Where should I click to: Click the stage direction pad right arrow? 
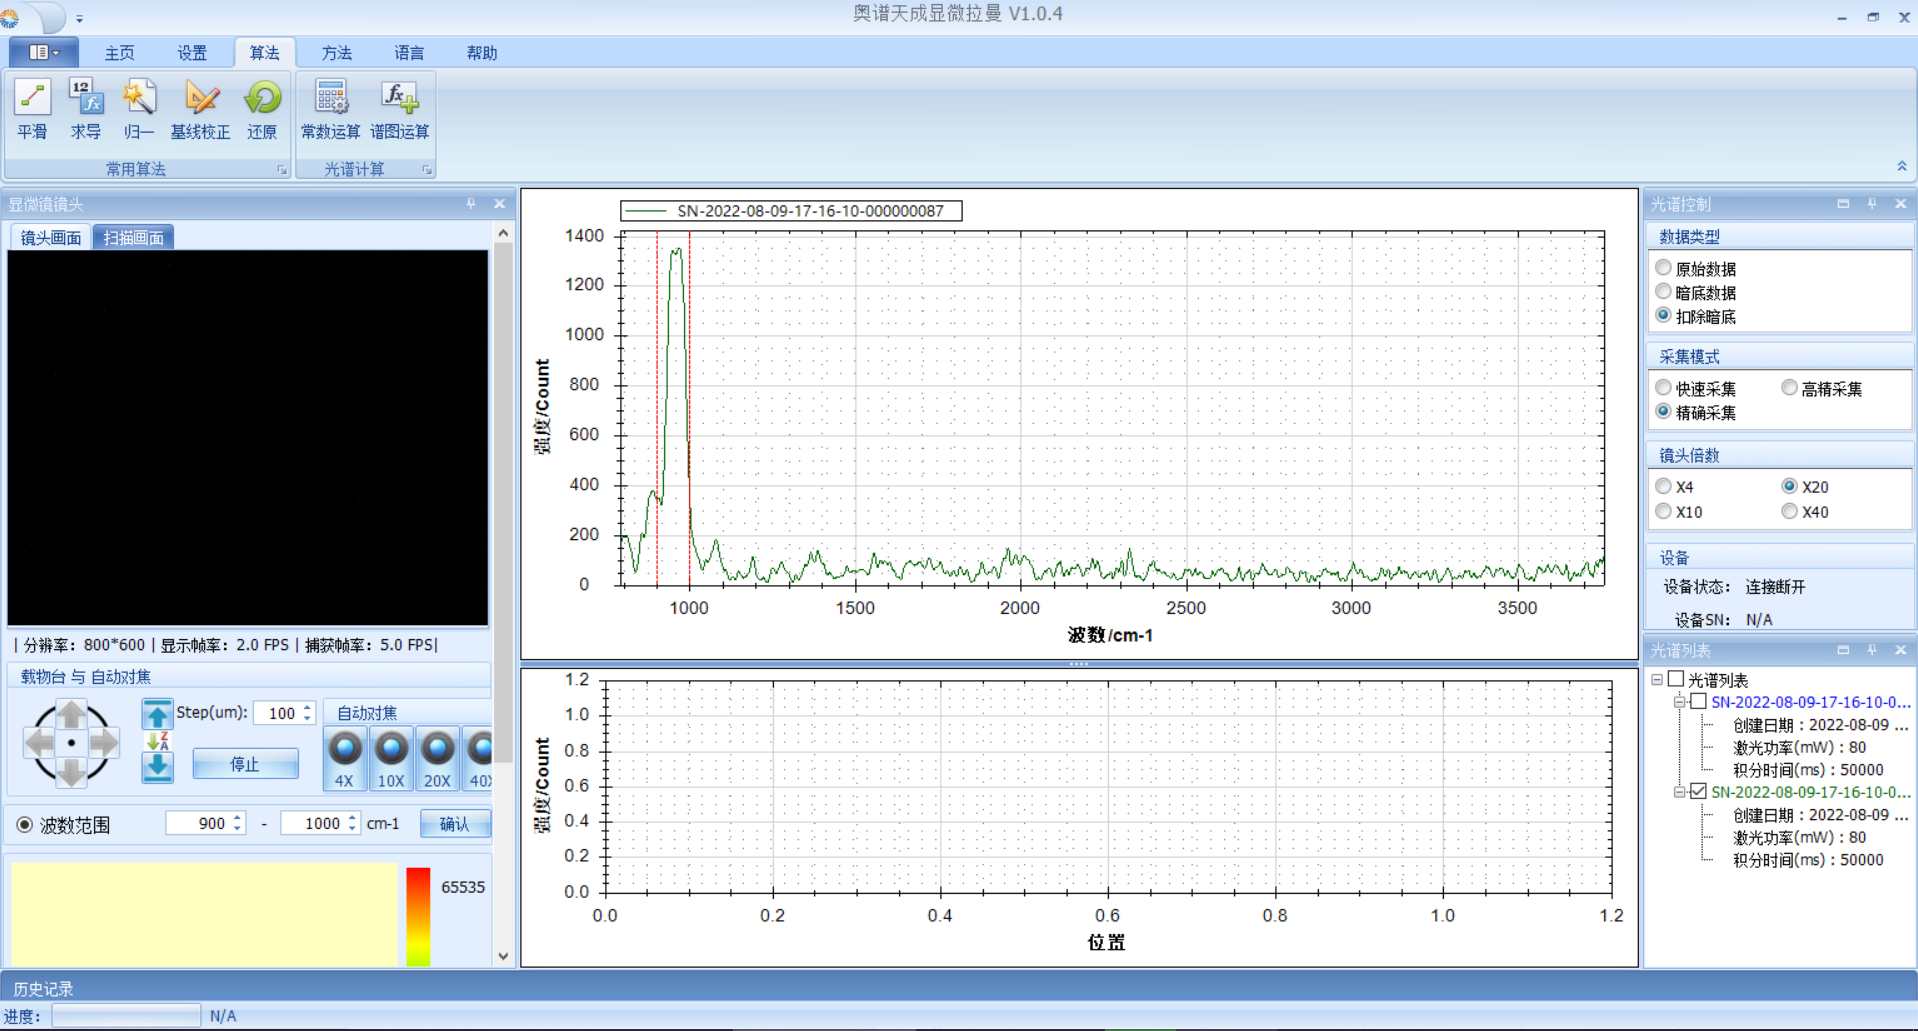point(103,743)
